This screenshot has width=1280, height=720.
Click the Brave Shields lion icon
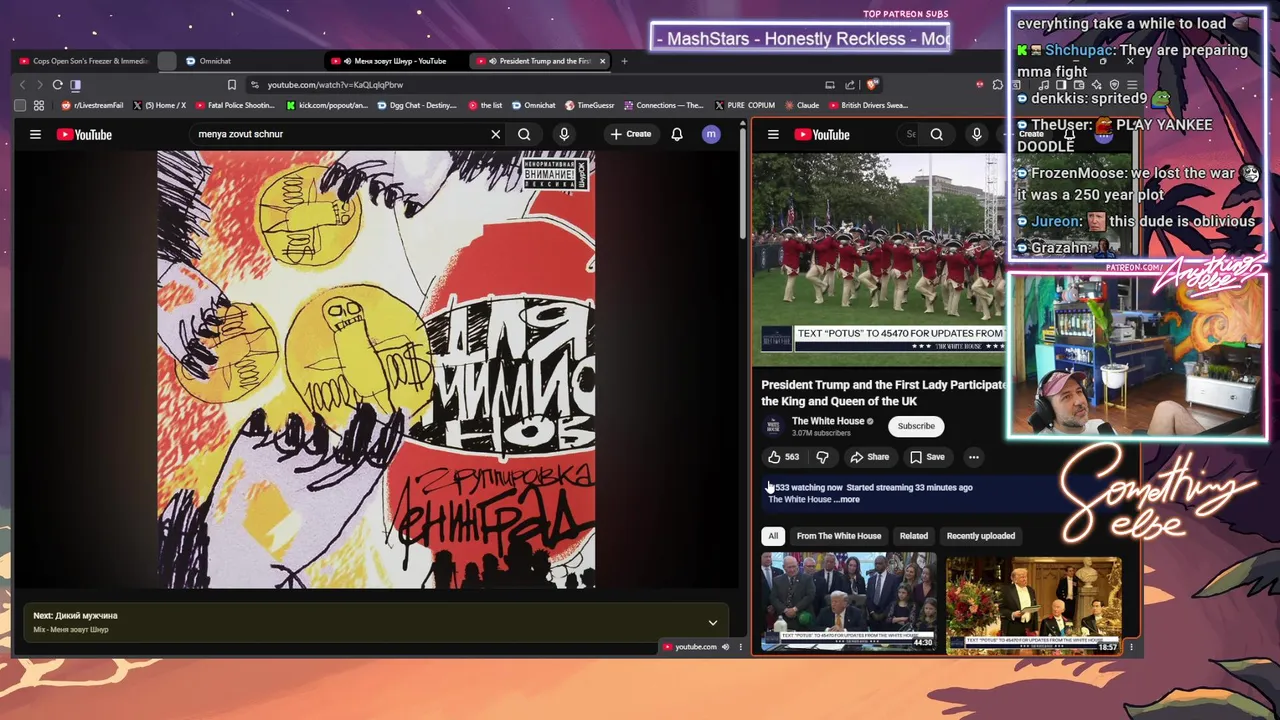(872, 85)
